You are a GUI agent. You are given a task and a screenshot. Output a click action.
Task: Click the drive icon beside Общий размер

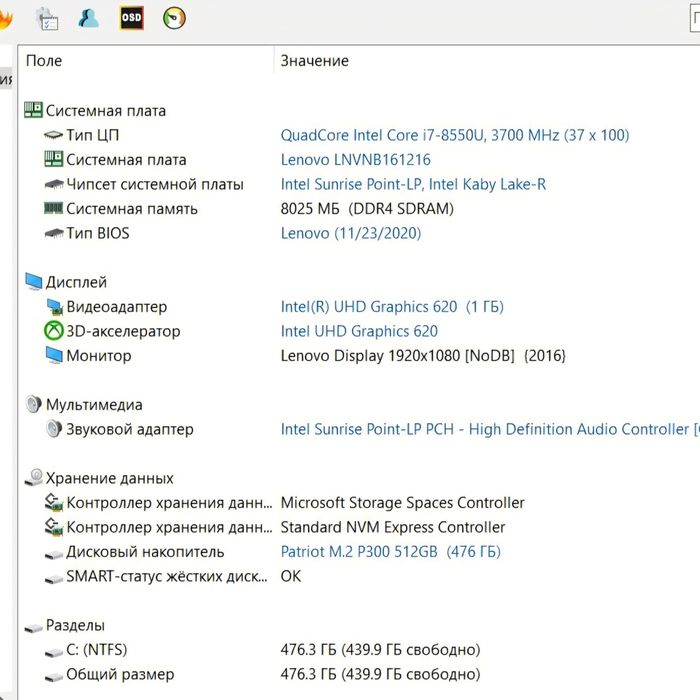click(x=54, y=678)
